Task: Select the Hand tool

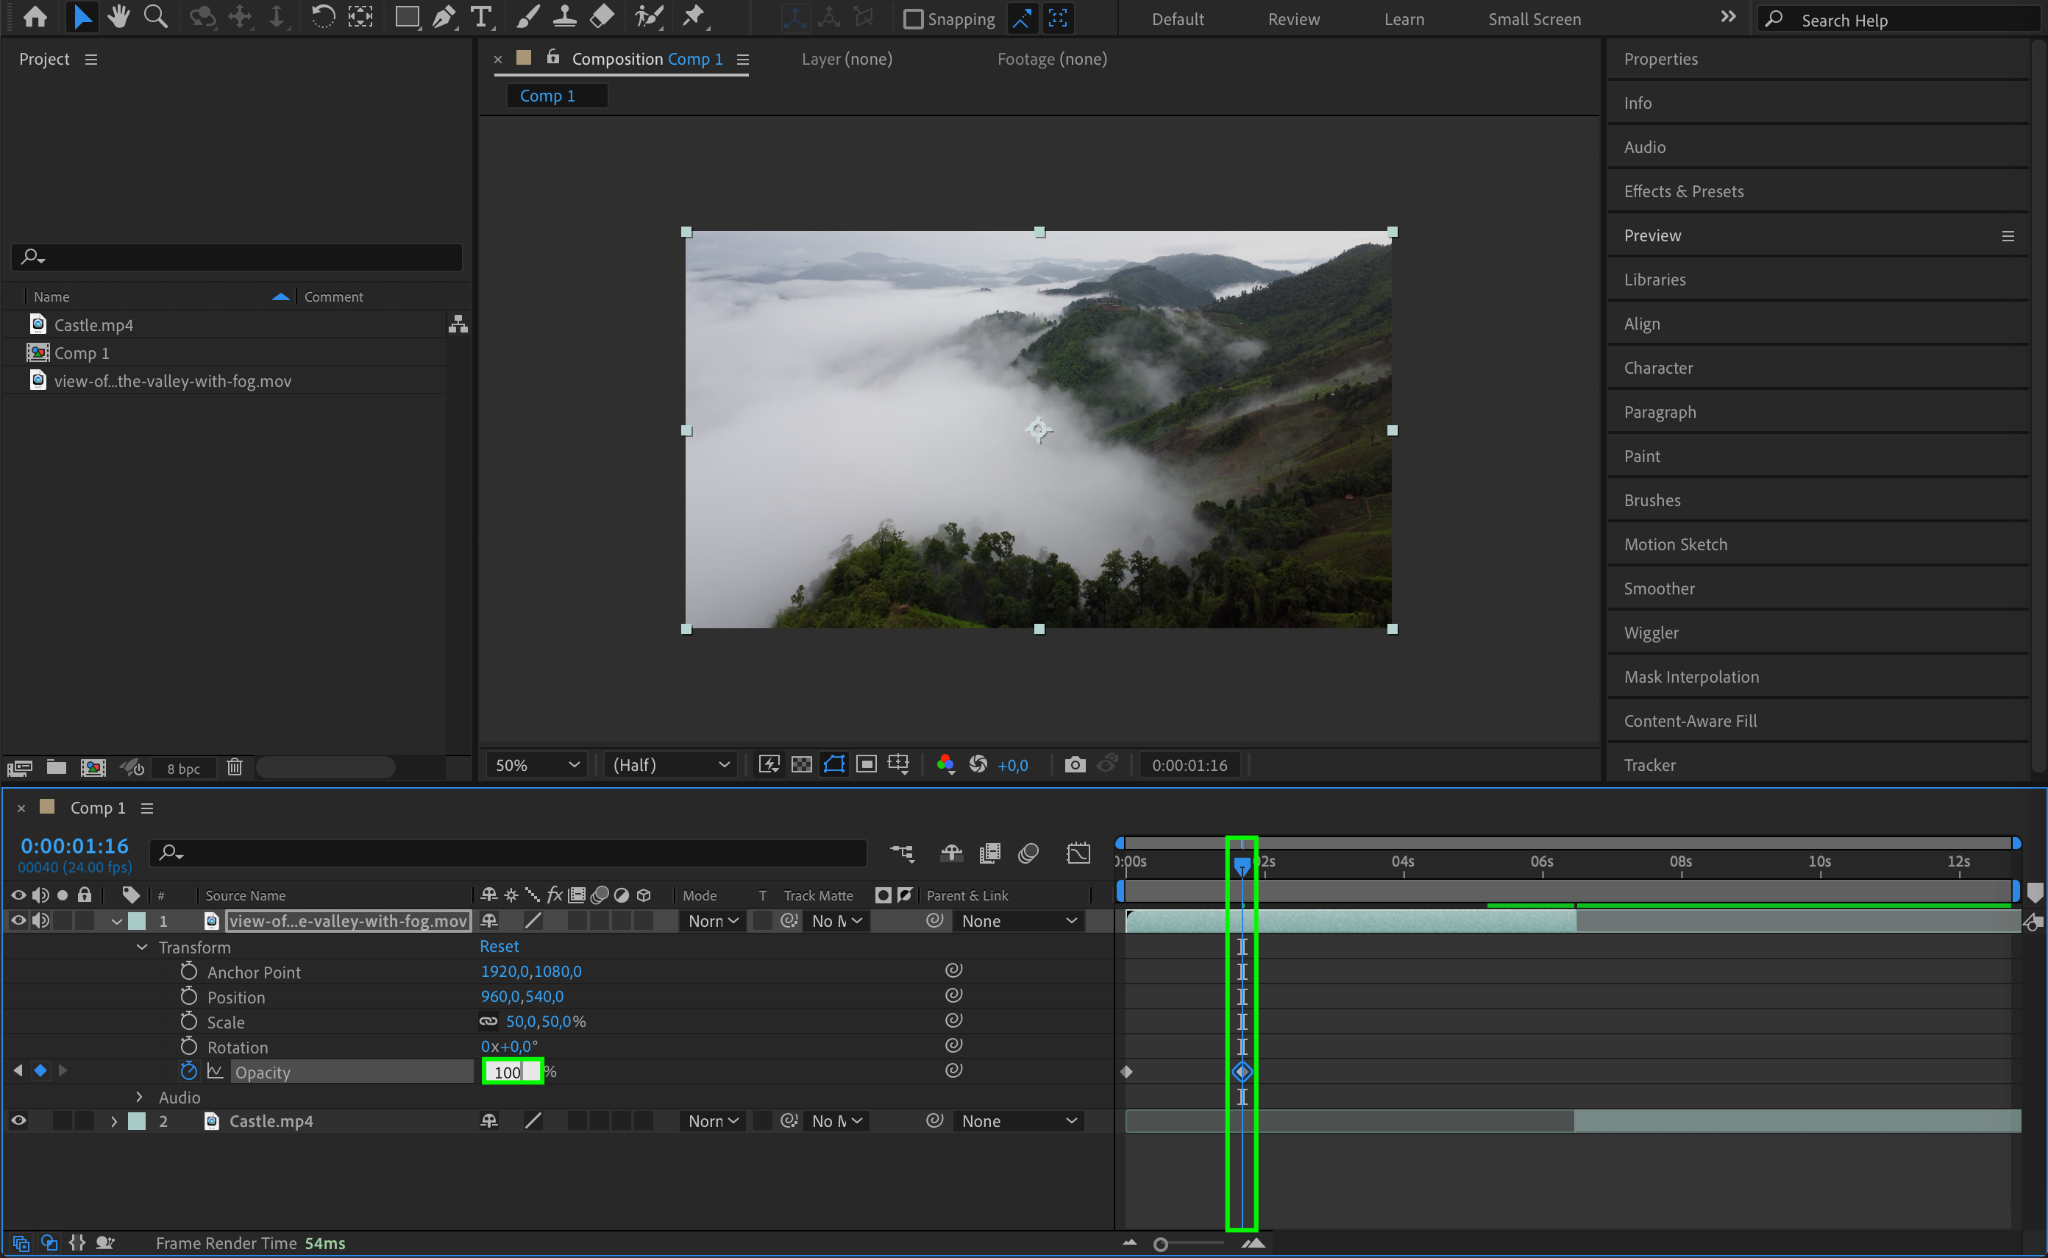Action: (119, 17)
